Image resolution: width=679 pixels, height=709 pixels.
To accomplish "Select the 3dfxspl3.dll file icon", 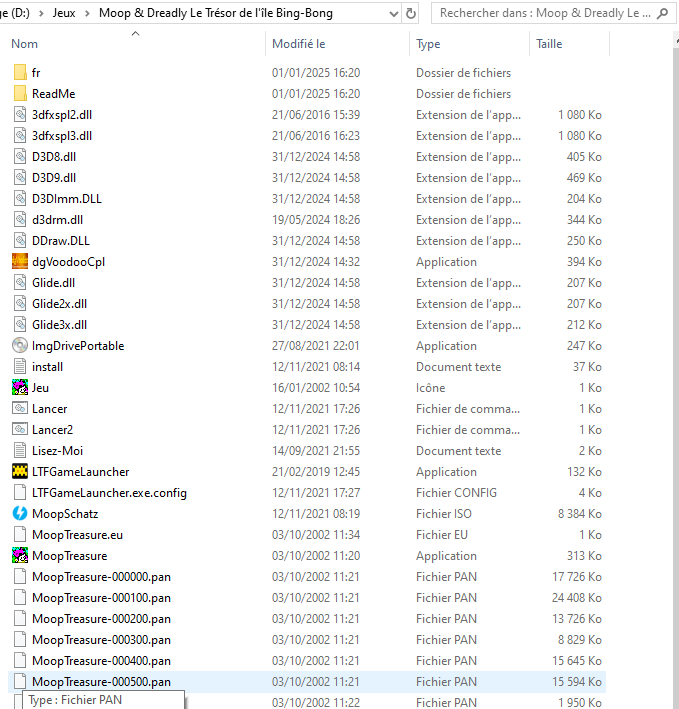I will pos(20,136).
